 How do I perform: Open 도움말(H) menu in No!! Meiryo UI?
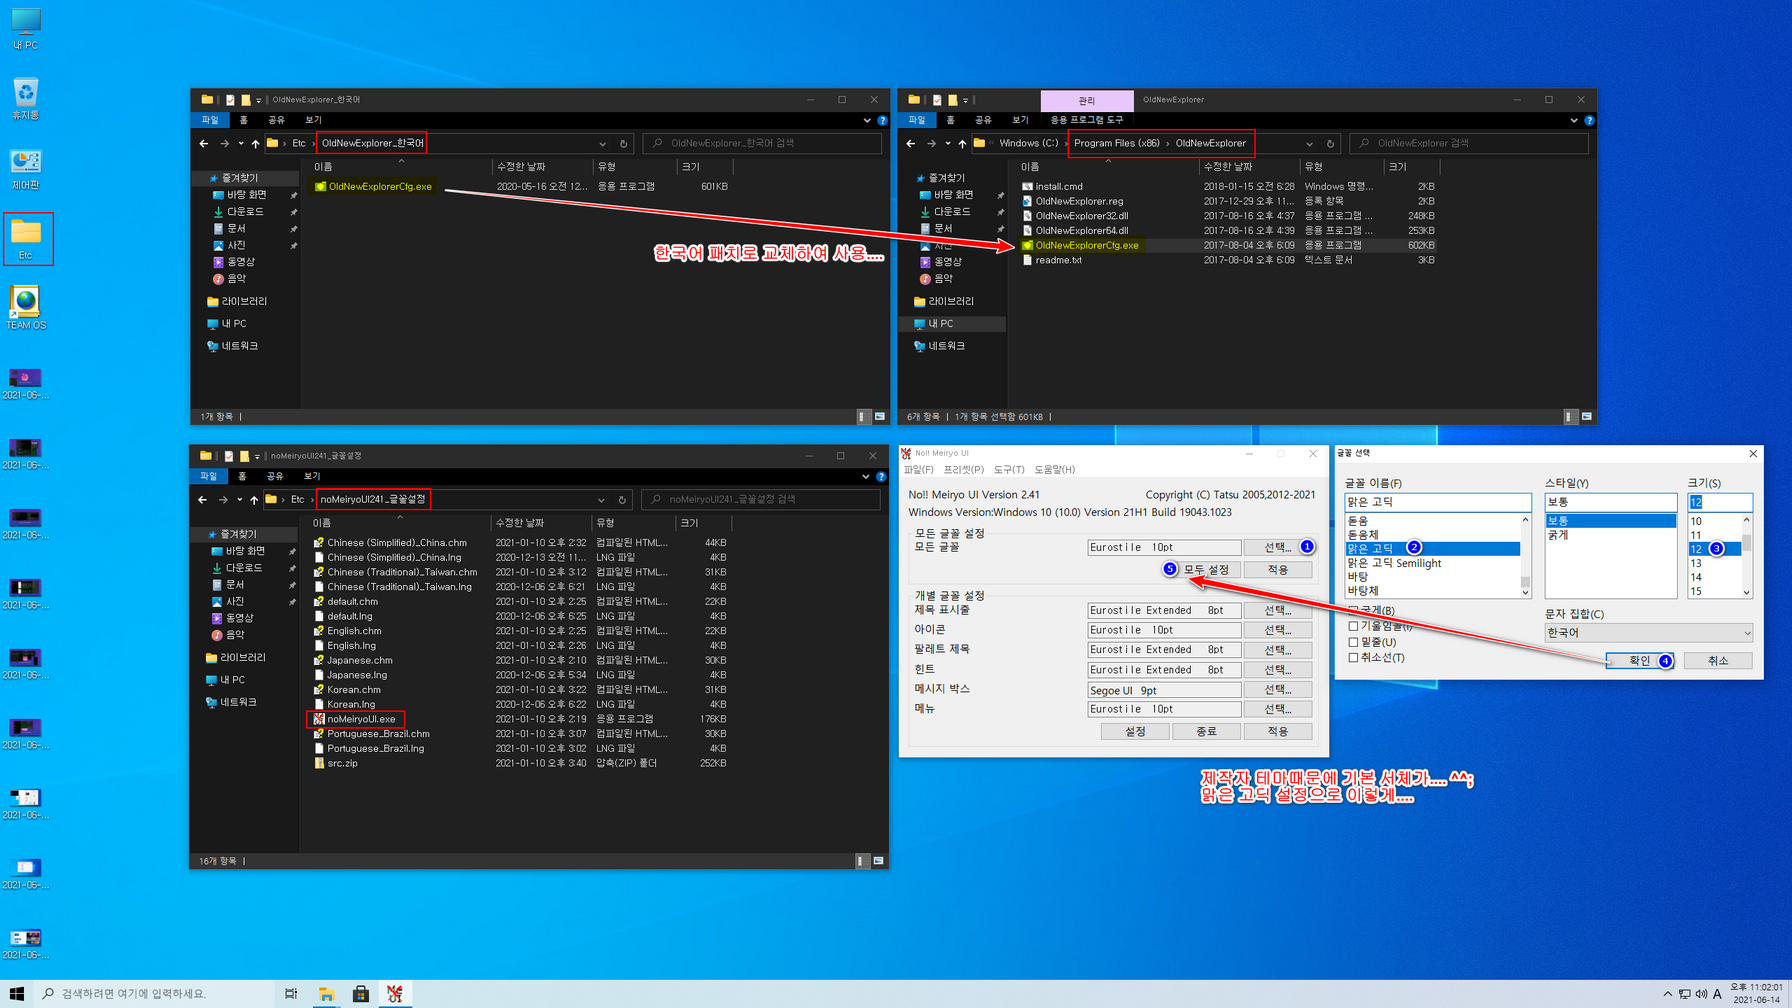1054,469
